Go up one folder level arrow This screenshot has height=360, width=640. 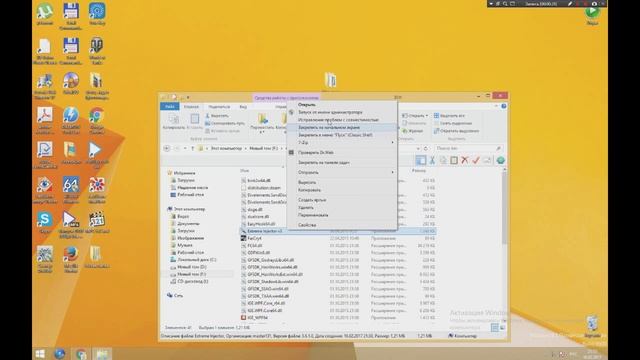tap(192, 148)
